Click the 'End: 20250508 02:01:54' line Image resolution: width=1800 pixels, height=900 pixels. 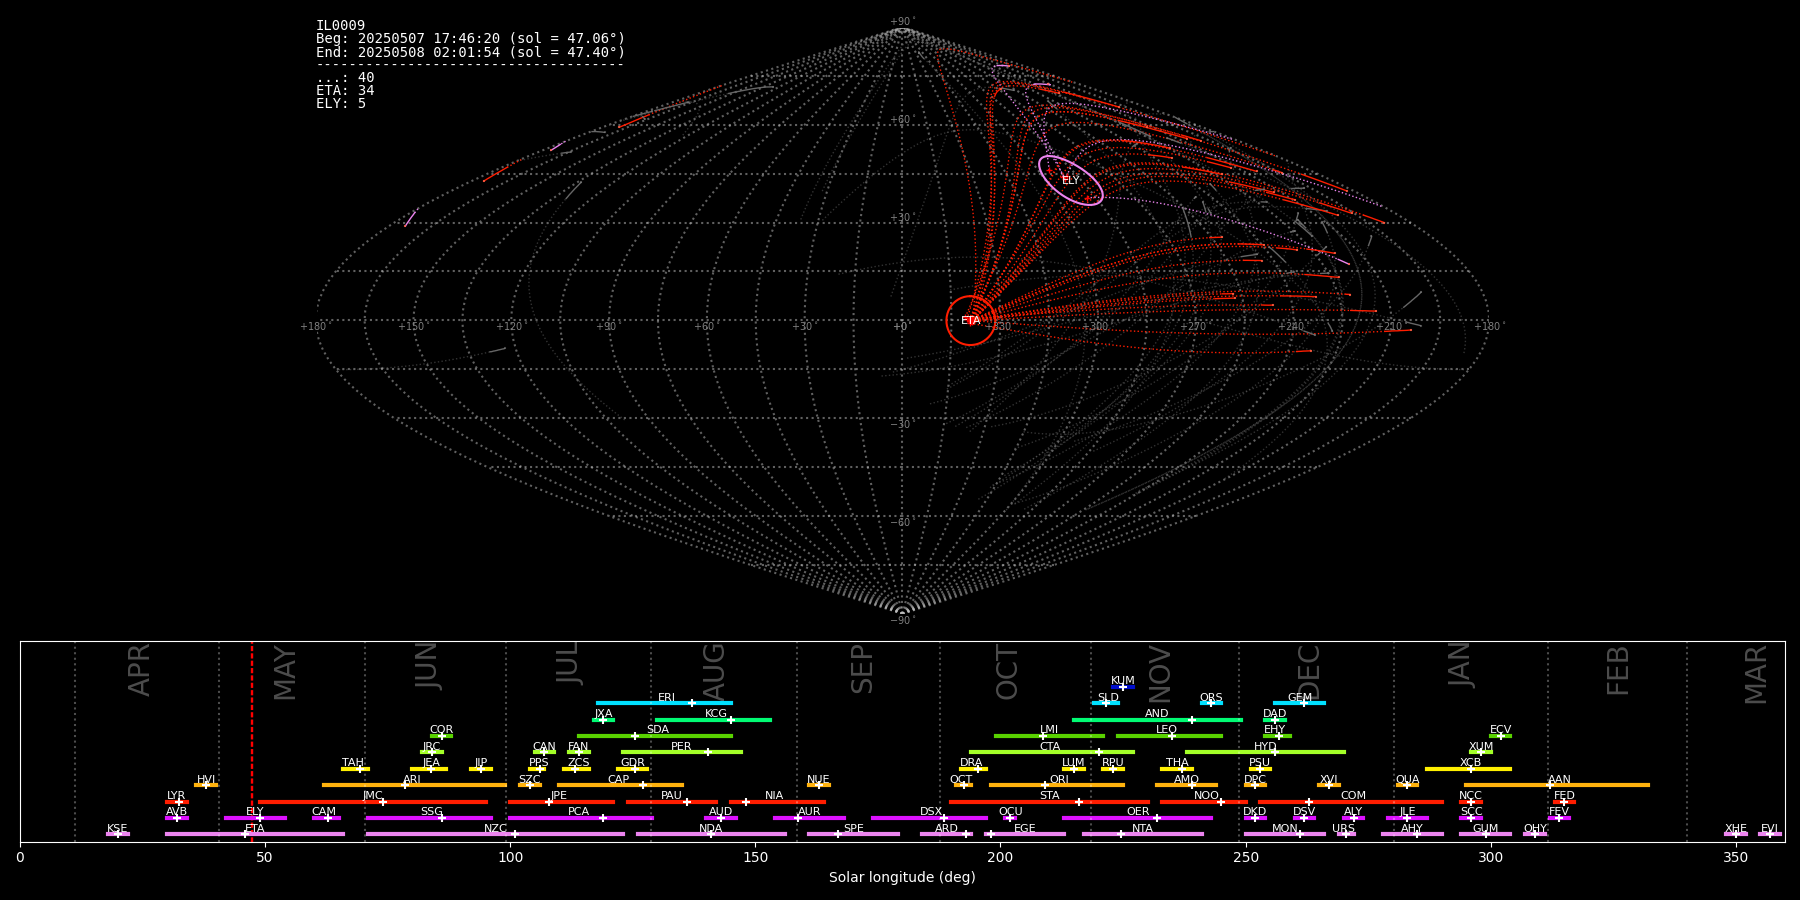click(x=470, y=52)
